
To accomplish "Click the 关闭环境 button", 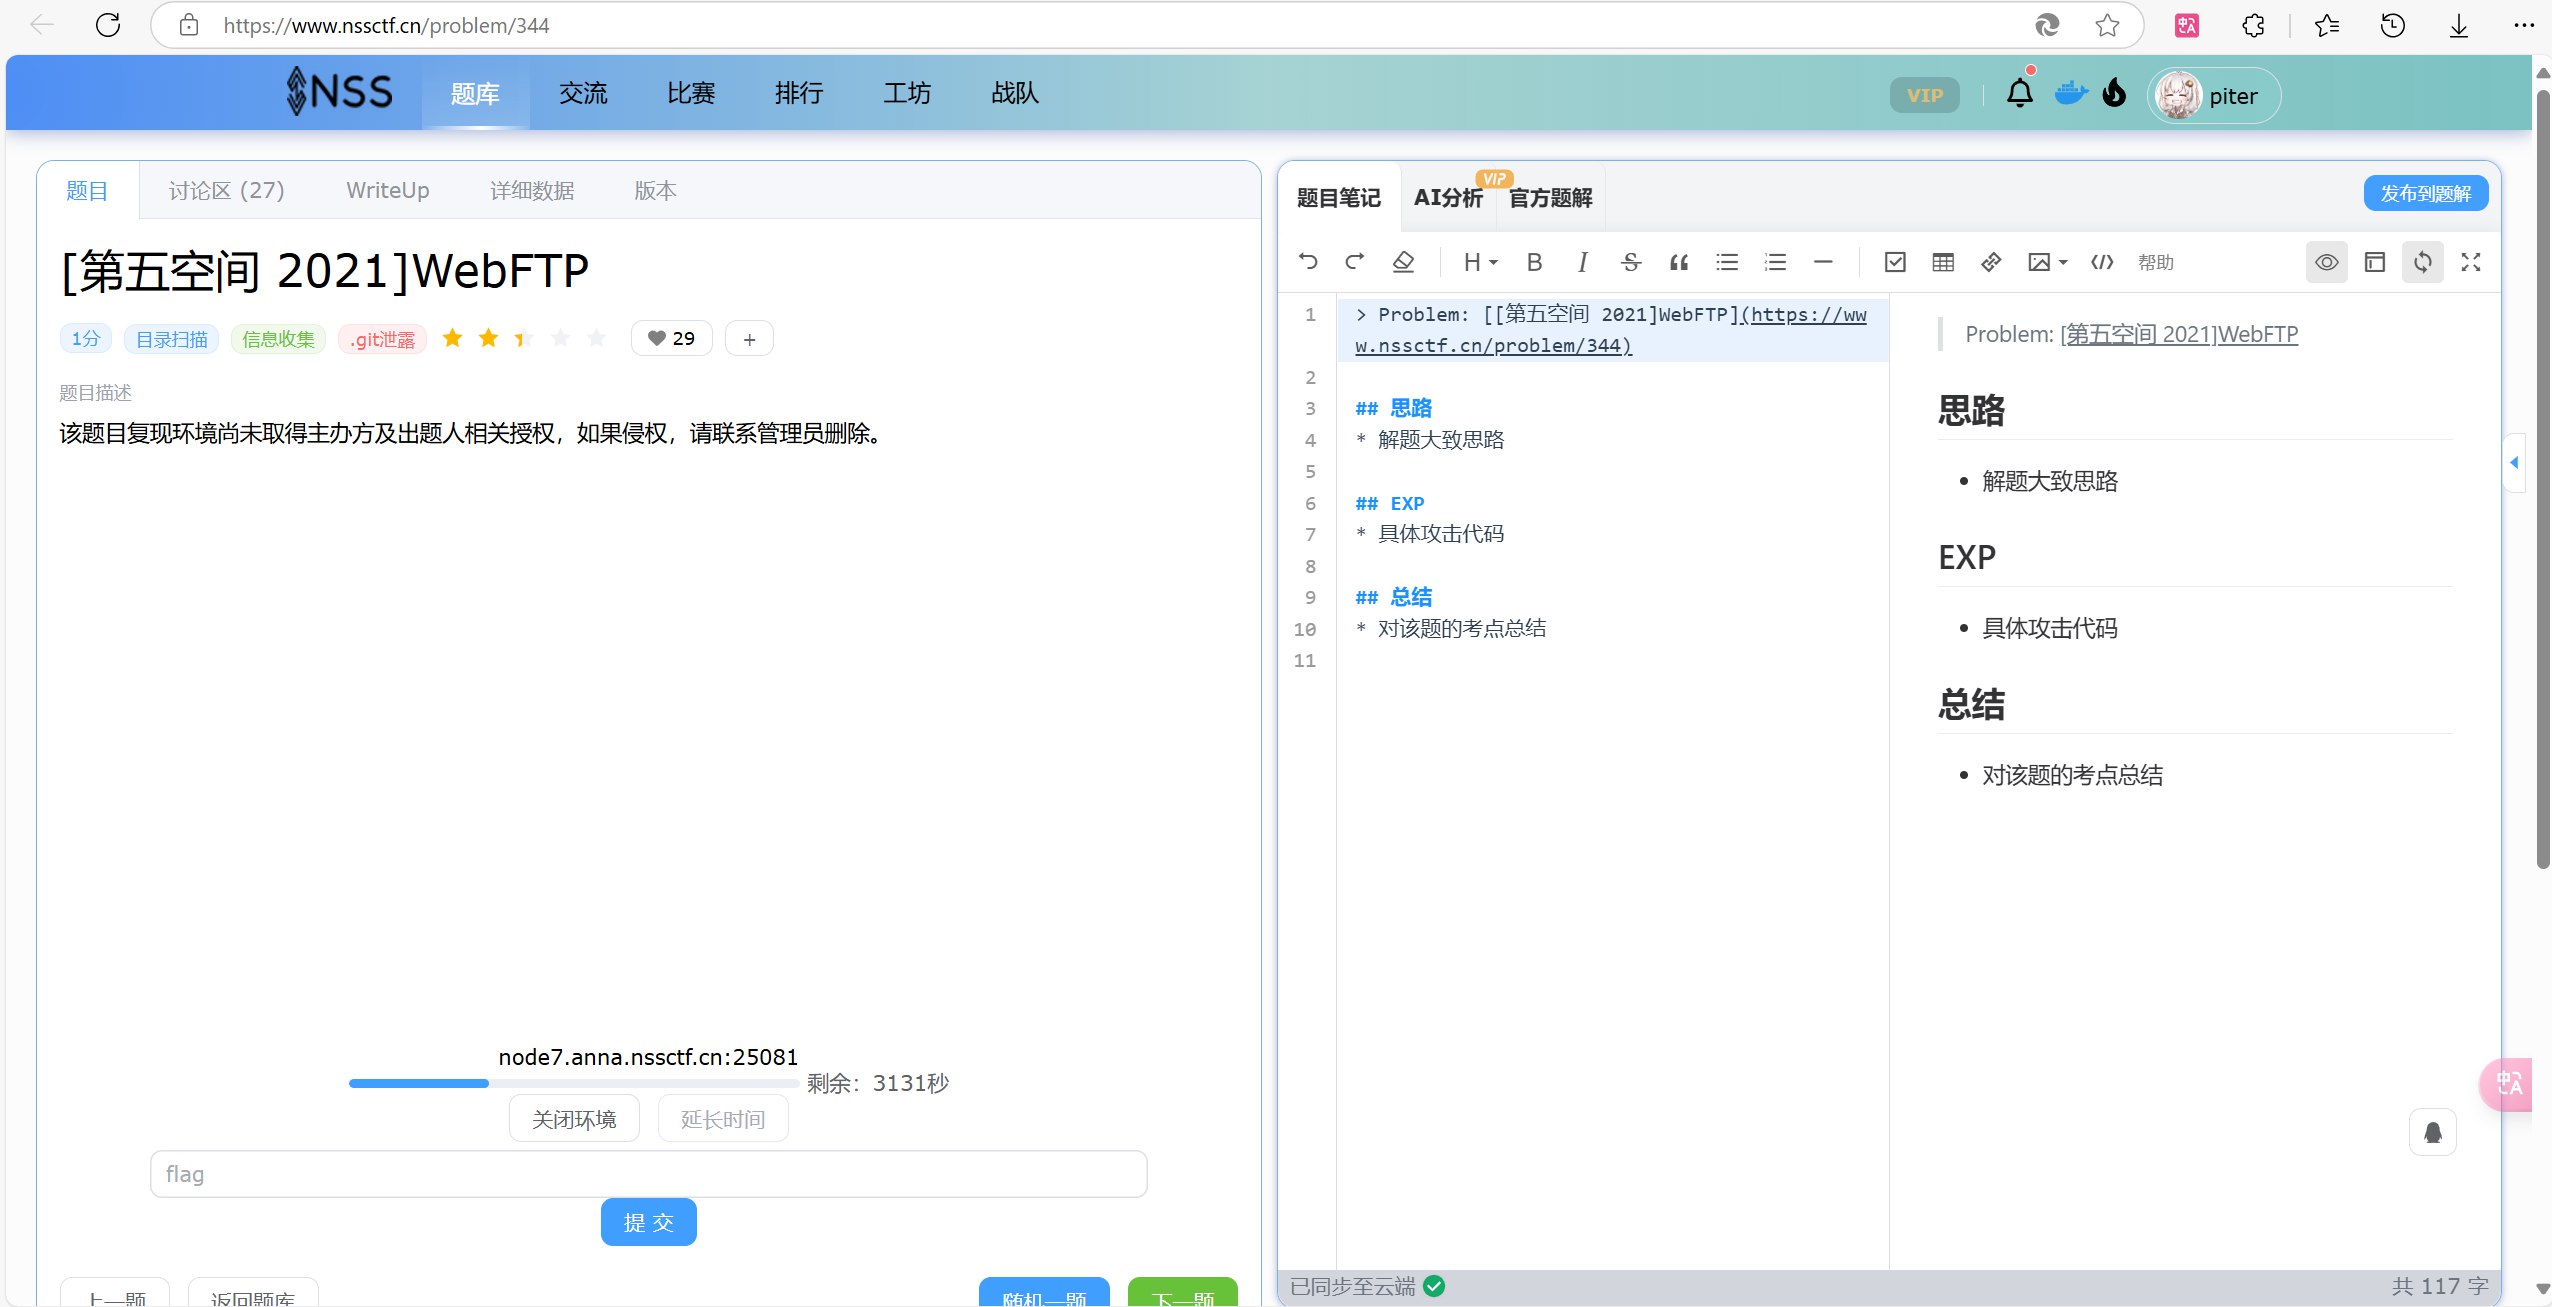I will click(x=574, y=1119).
